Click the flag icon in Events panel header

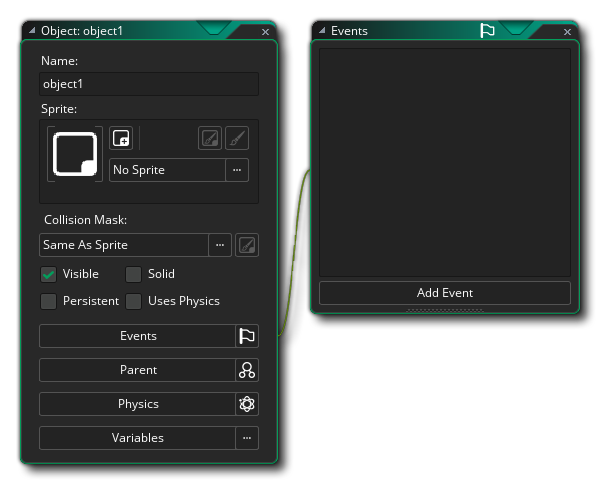pyautogui.click(x=487, y=31)
